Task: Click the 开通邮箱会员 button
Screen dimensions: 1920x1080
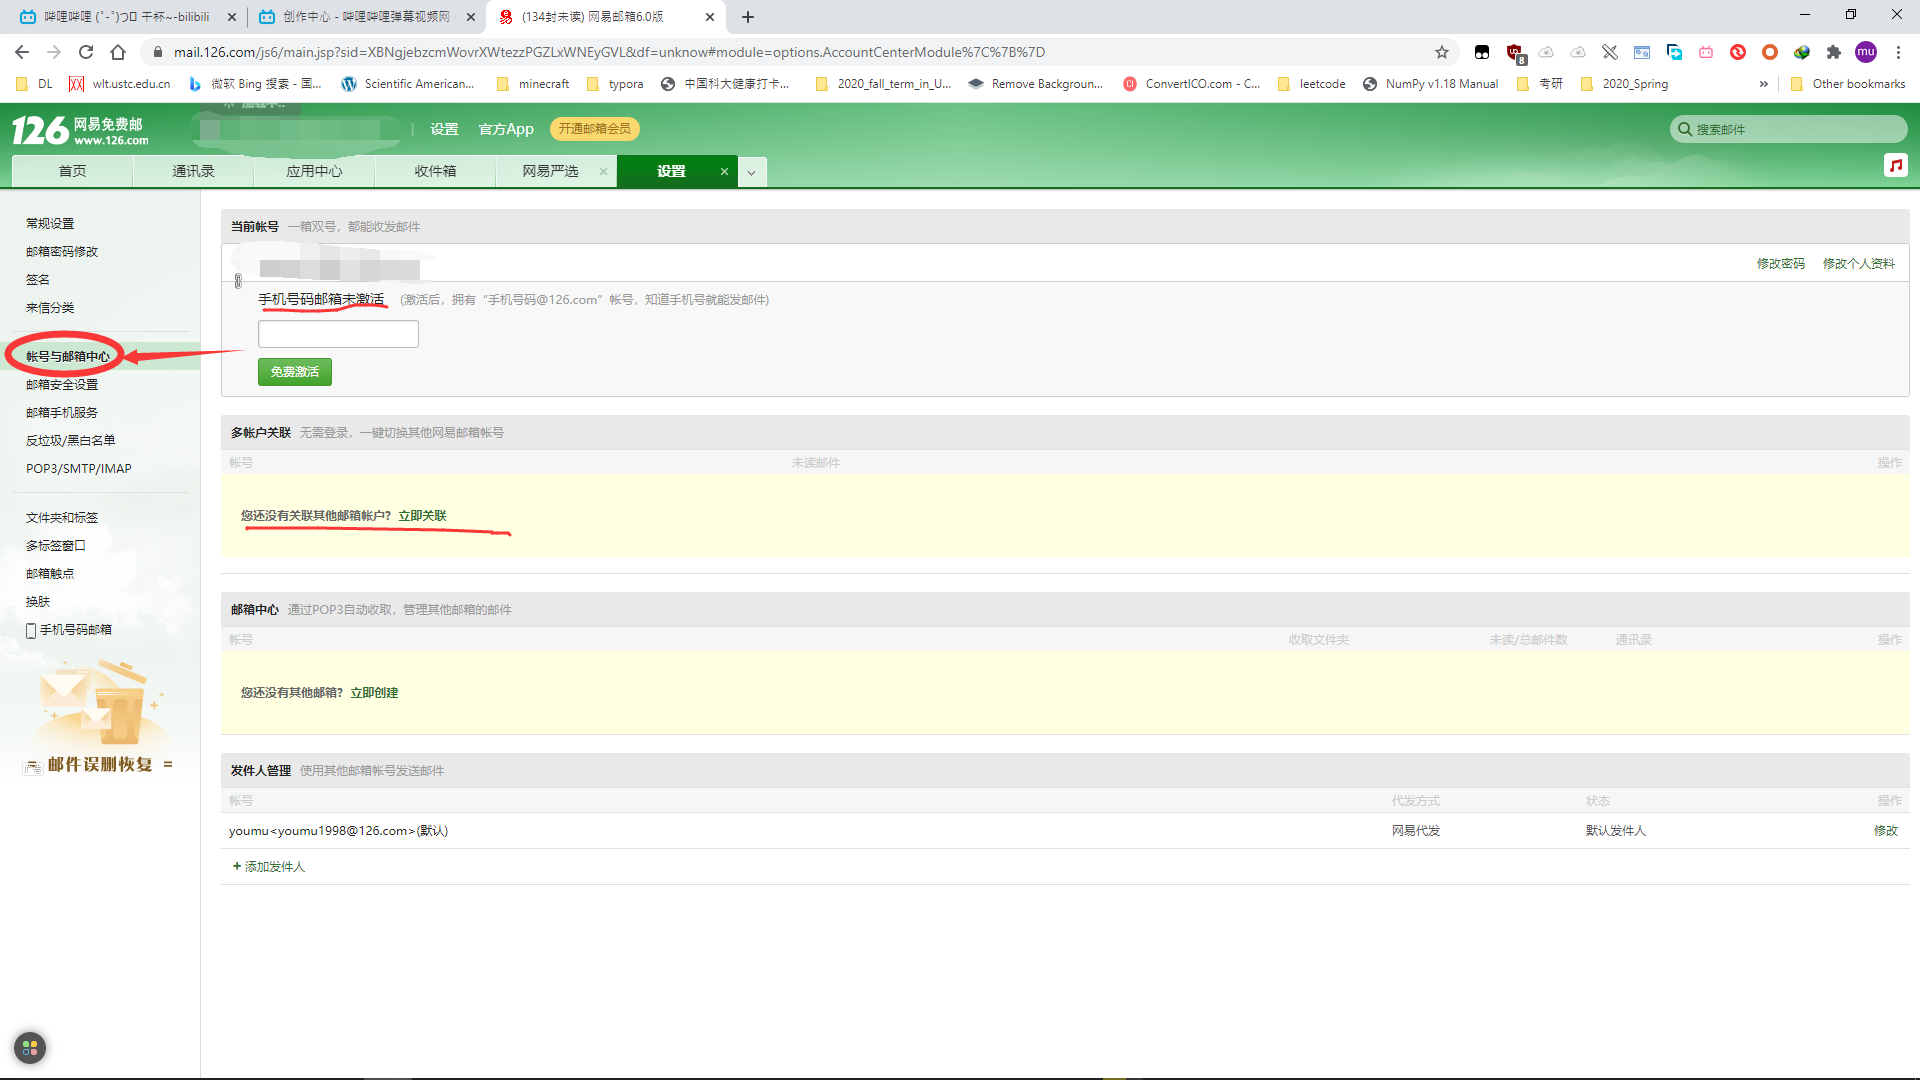Action: 594,129
